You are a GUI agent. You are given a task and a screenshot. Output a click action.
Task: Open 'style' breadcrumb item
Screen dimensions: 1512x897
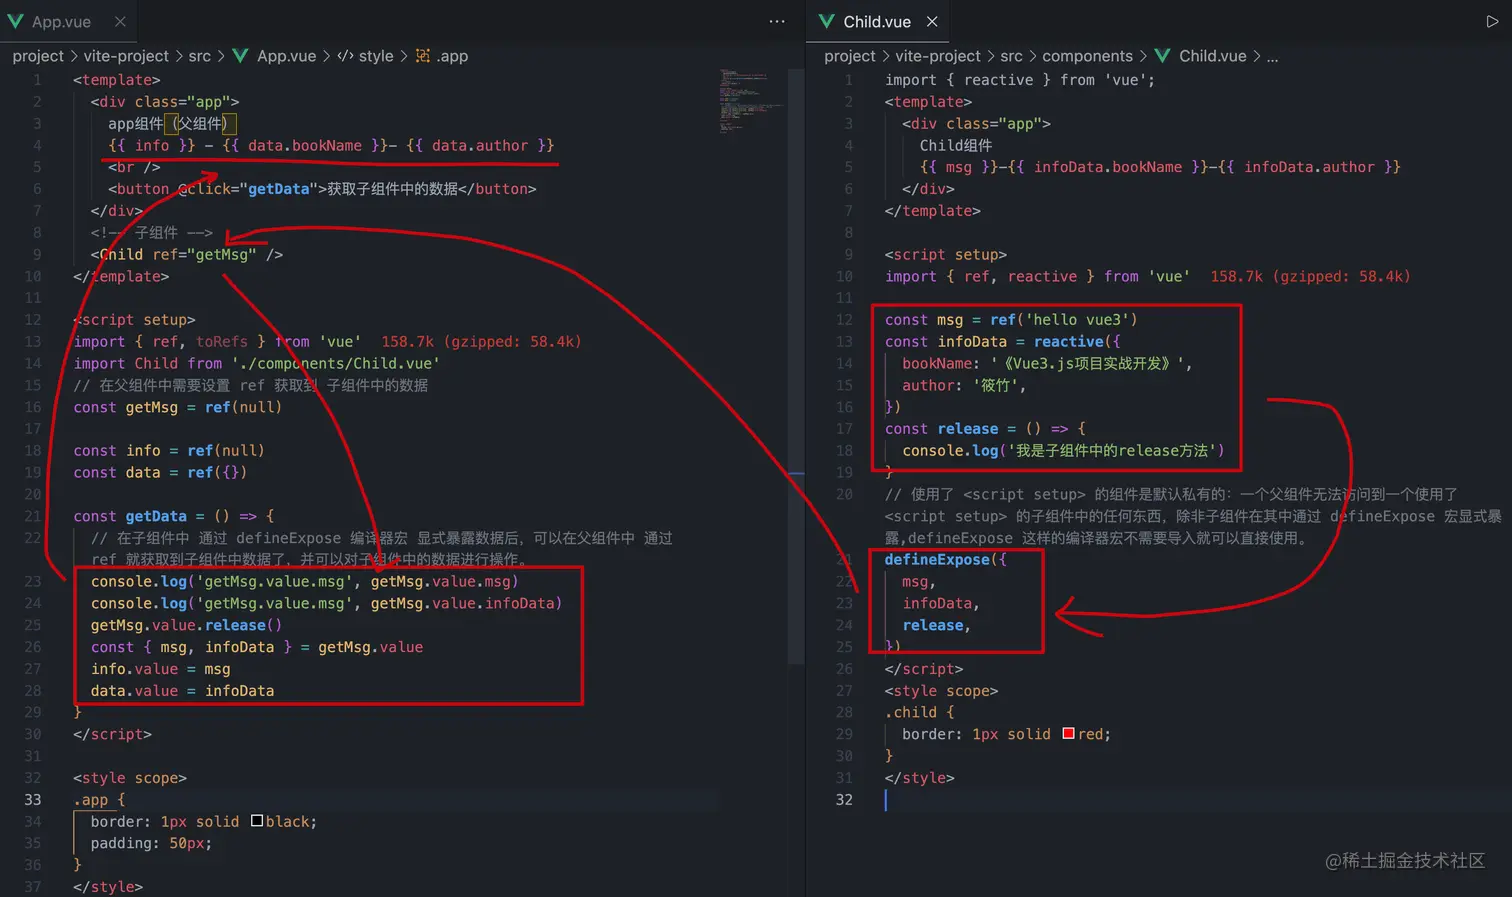click(x=376, y=56)
